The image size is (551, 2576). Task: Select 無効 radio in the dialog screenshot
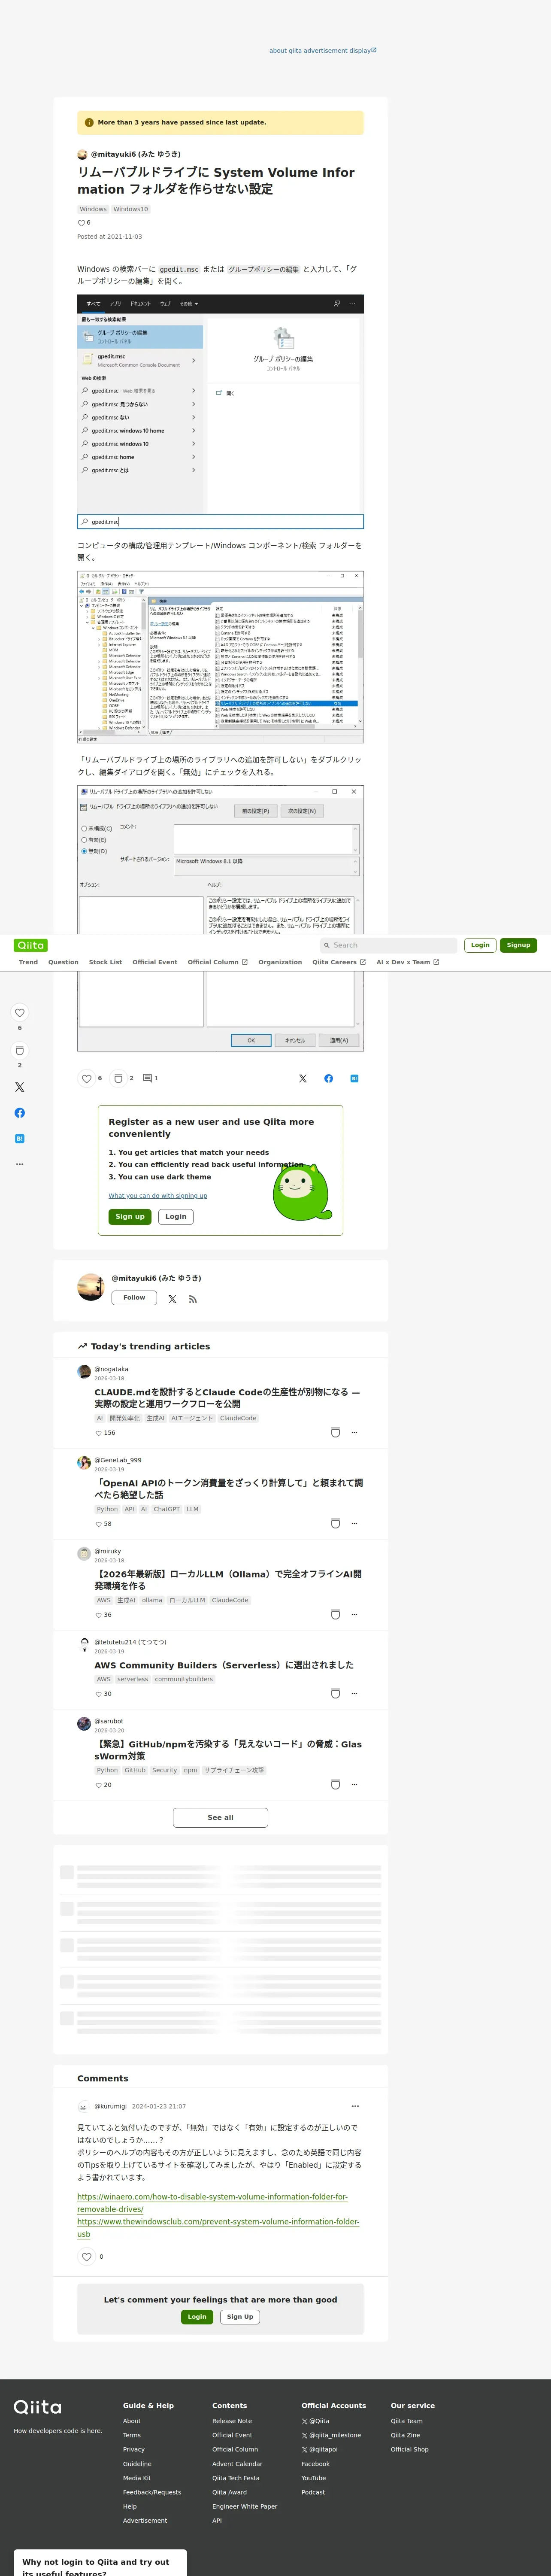coord(84,851)
